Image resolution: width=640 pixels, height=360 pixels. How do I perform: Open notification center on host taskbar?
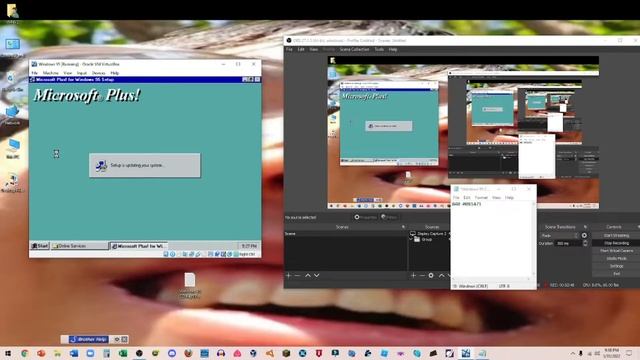(x=629, y=353)
